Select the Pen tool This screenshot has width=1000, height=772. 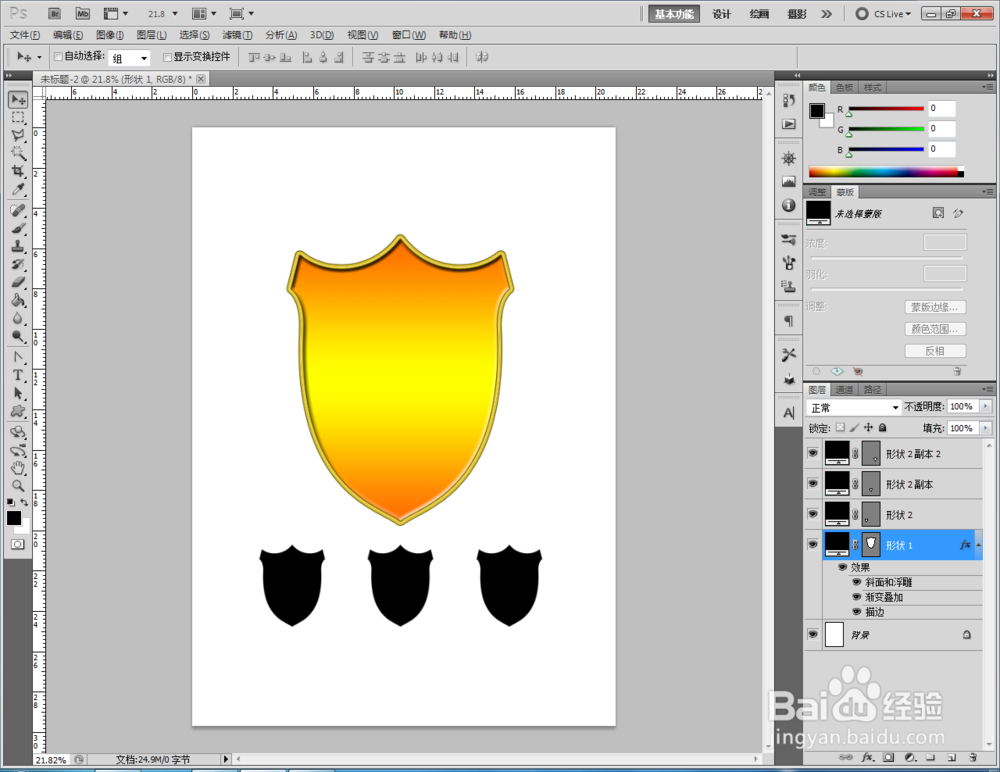[x=18, y=357]
